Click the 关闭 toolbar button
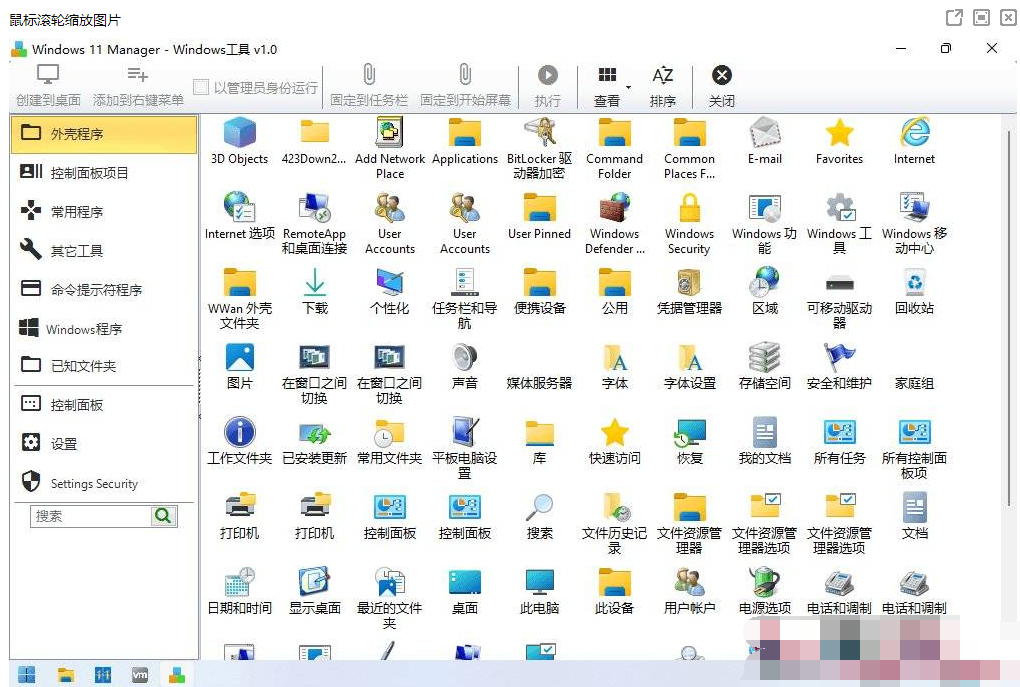The image size is (1020, 687). 721,85
